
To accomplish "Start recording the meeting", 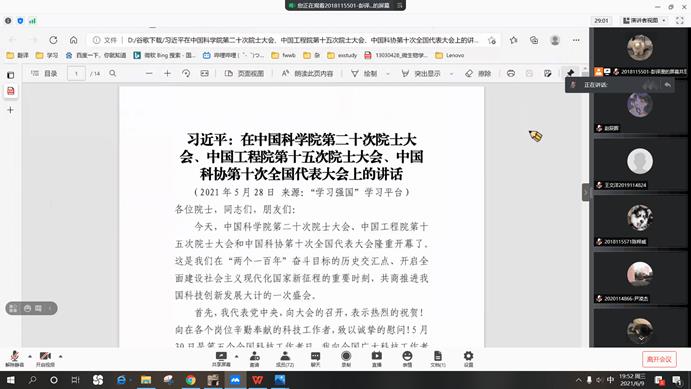I will 346,359.
